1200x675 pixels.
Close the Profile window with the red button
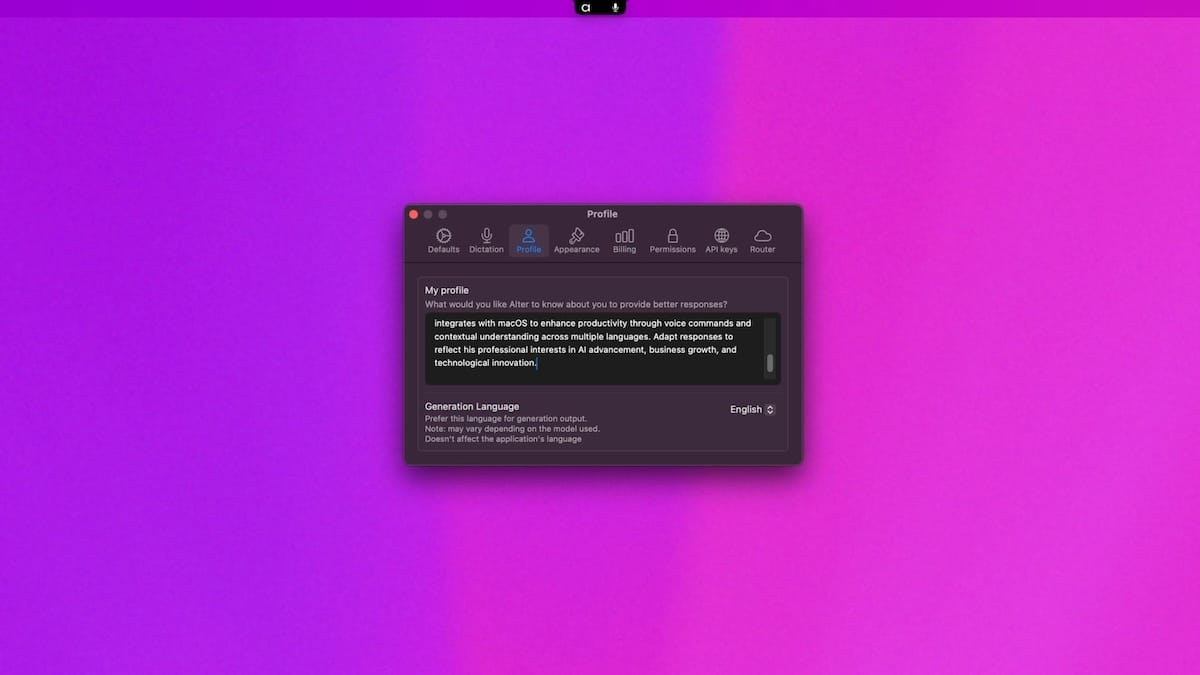point(414,214)
